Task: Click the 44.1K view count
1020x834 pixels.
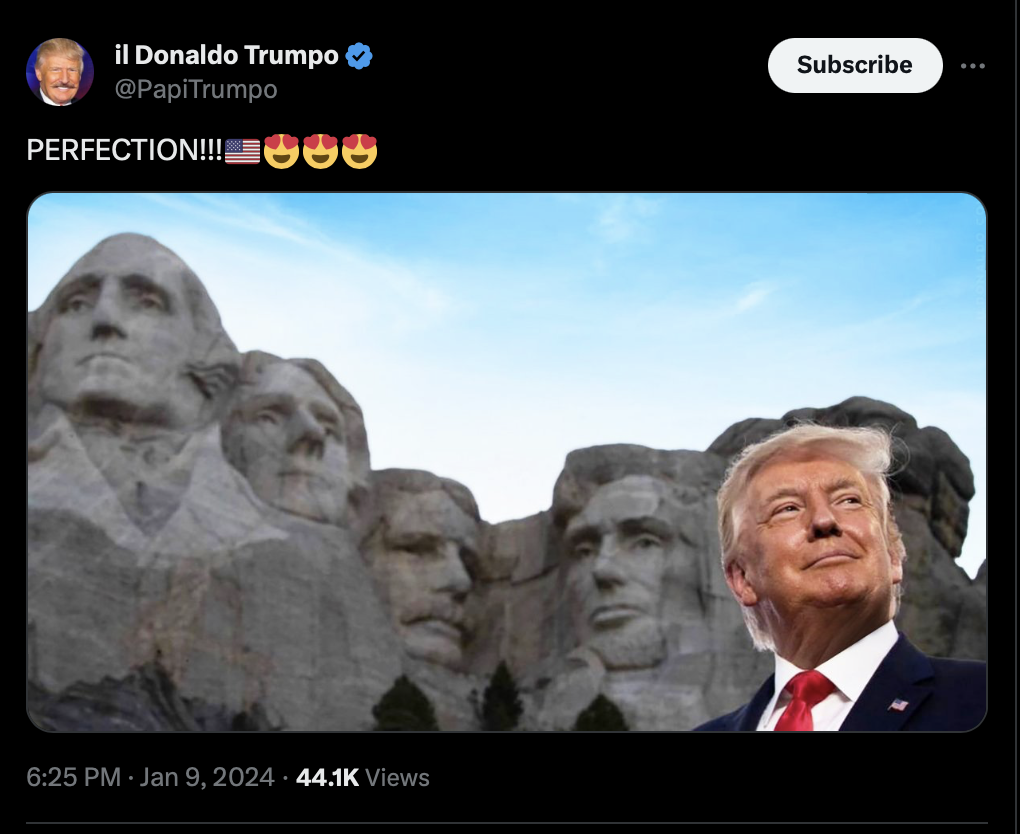Action: pos(327,777)
